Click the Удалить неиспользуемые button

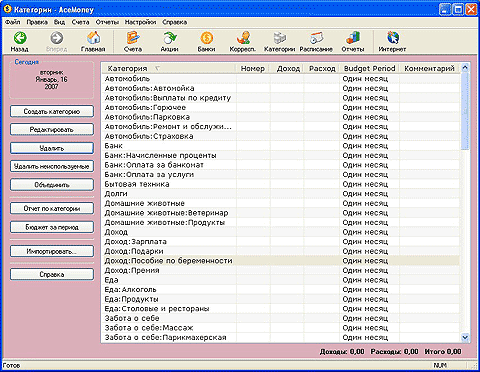click(52, 166)
